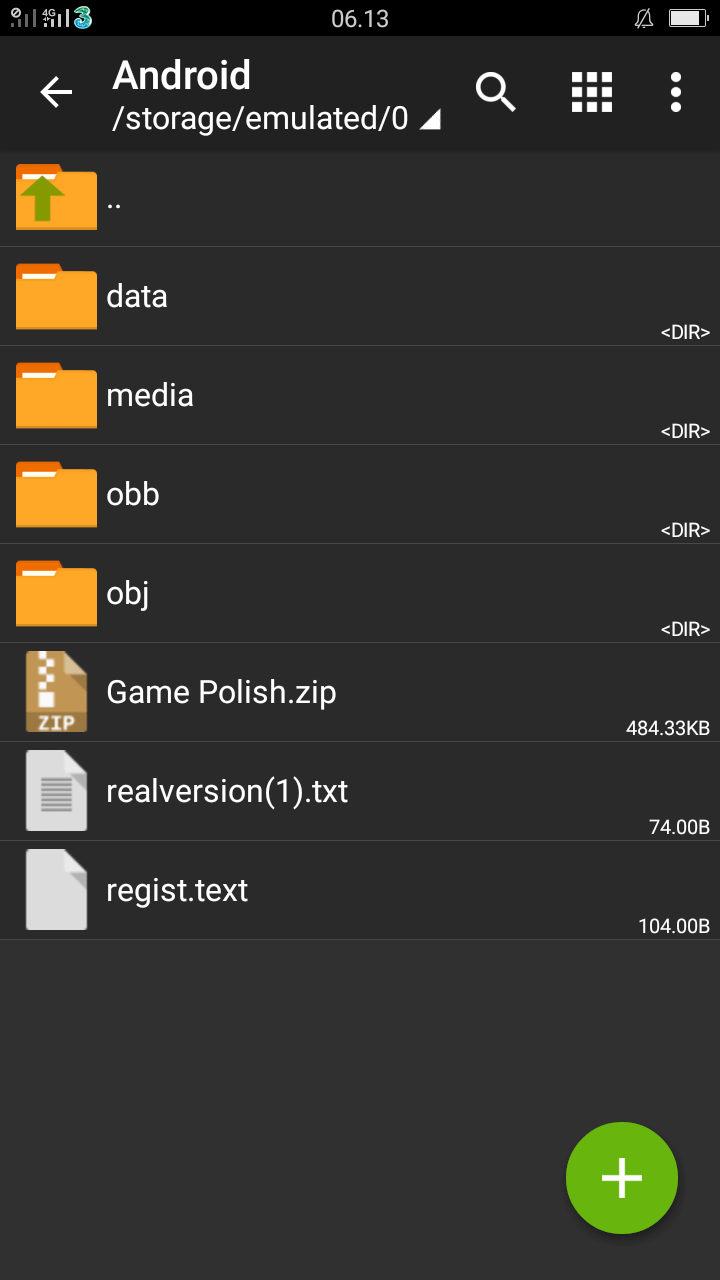Tap the /storage/emulated/0 path text
Screen dimensions: 720x1280
click(260, 119)
